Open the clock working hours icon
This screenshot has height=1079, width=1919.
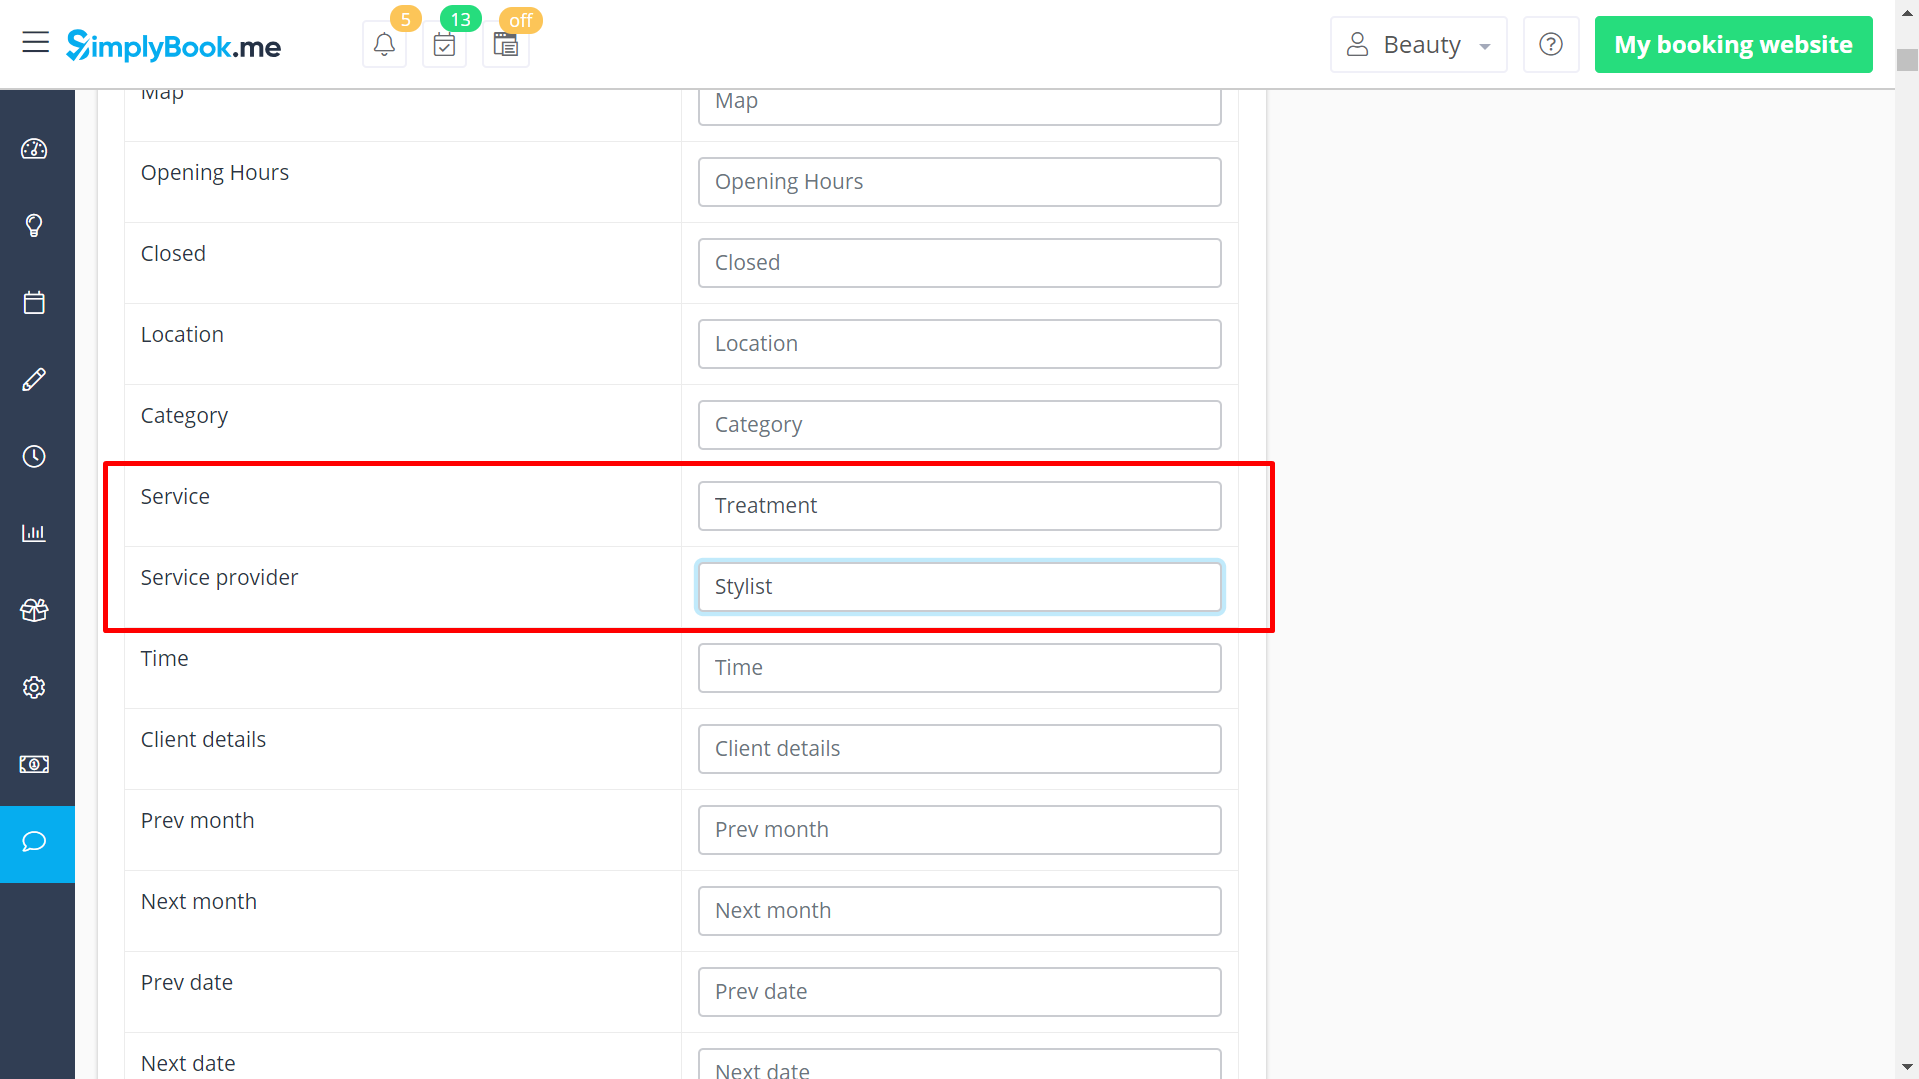(34, 456)
